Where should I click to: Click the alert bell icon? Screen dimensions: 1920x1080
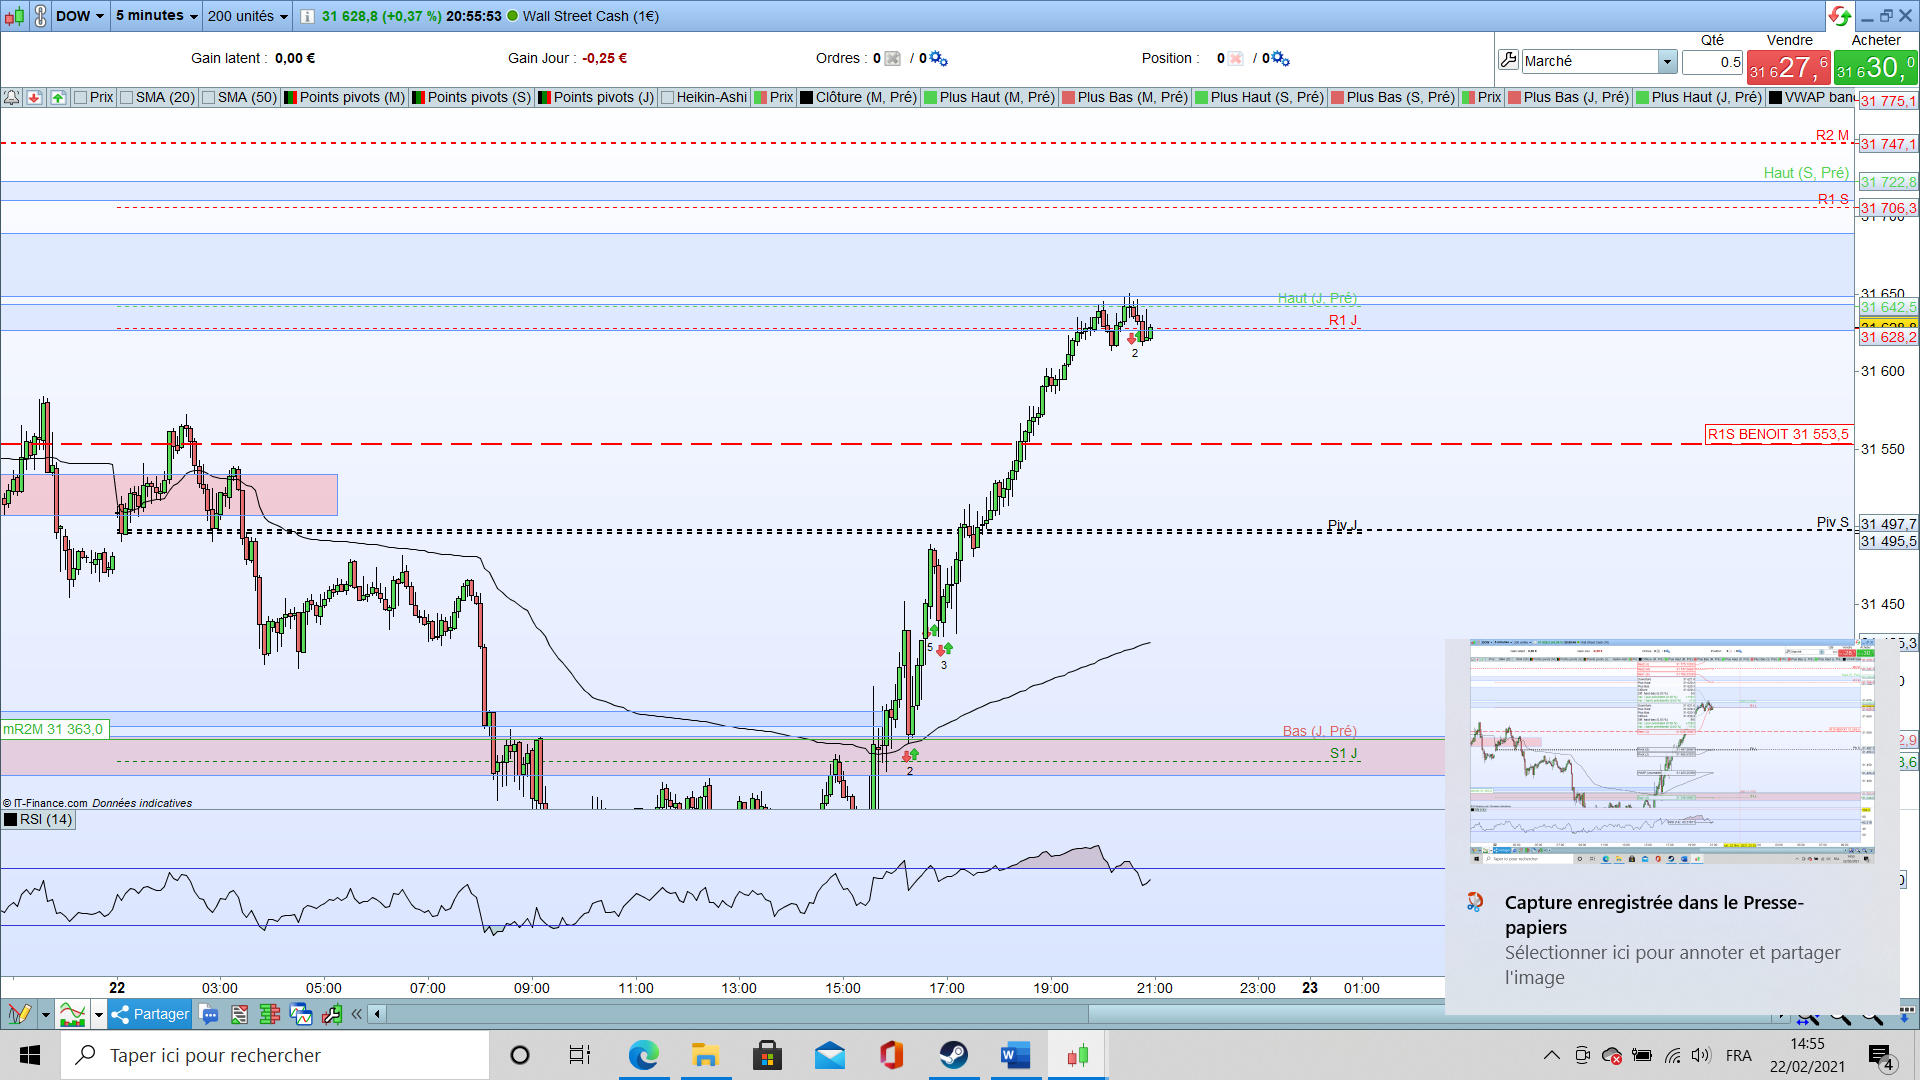tap(11, 97)
